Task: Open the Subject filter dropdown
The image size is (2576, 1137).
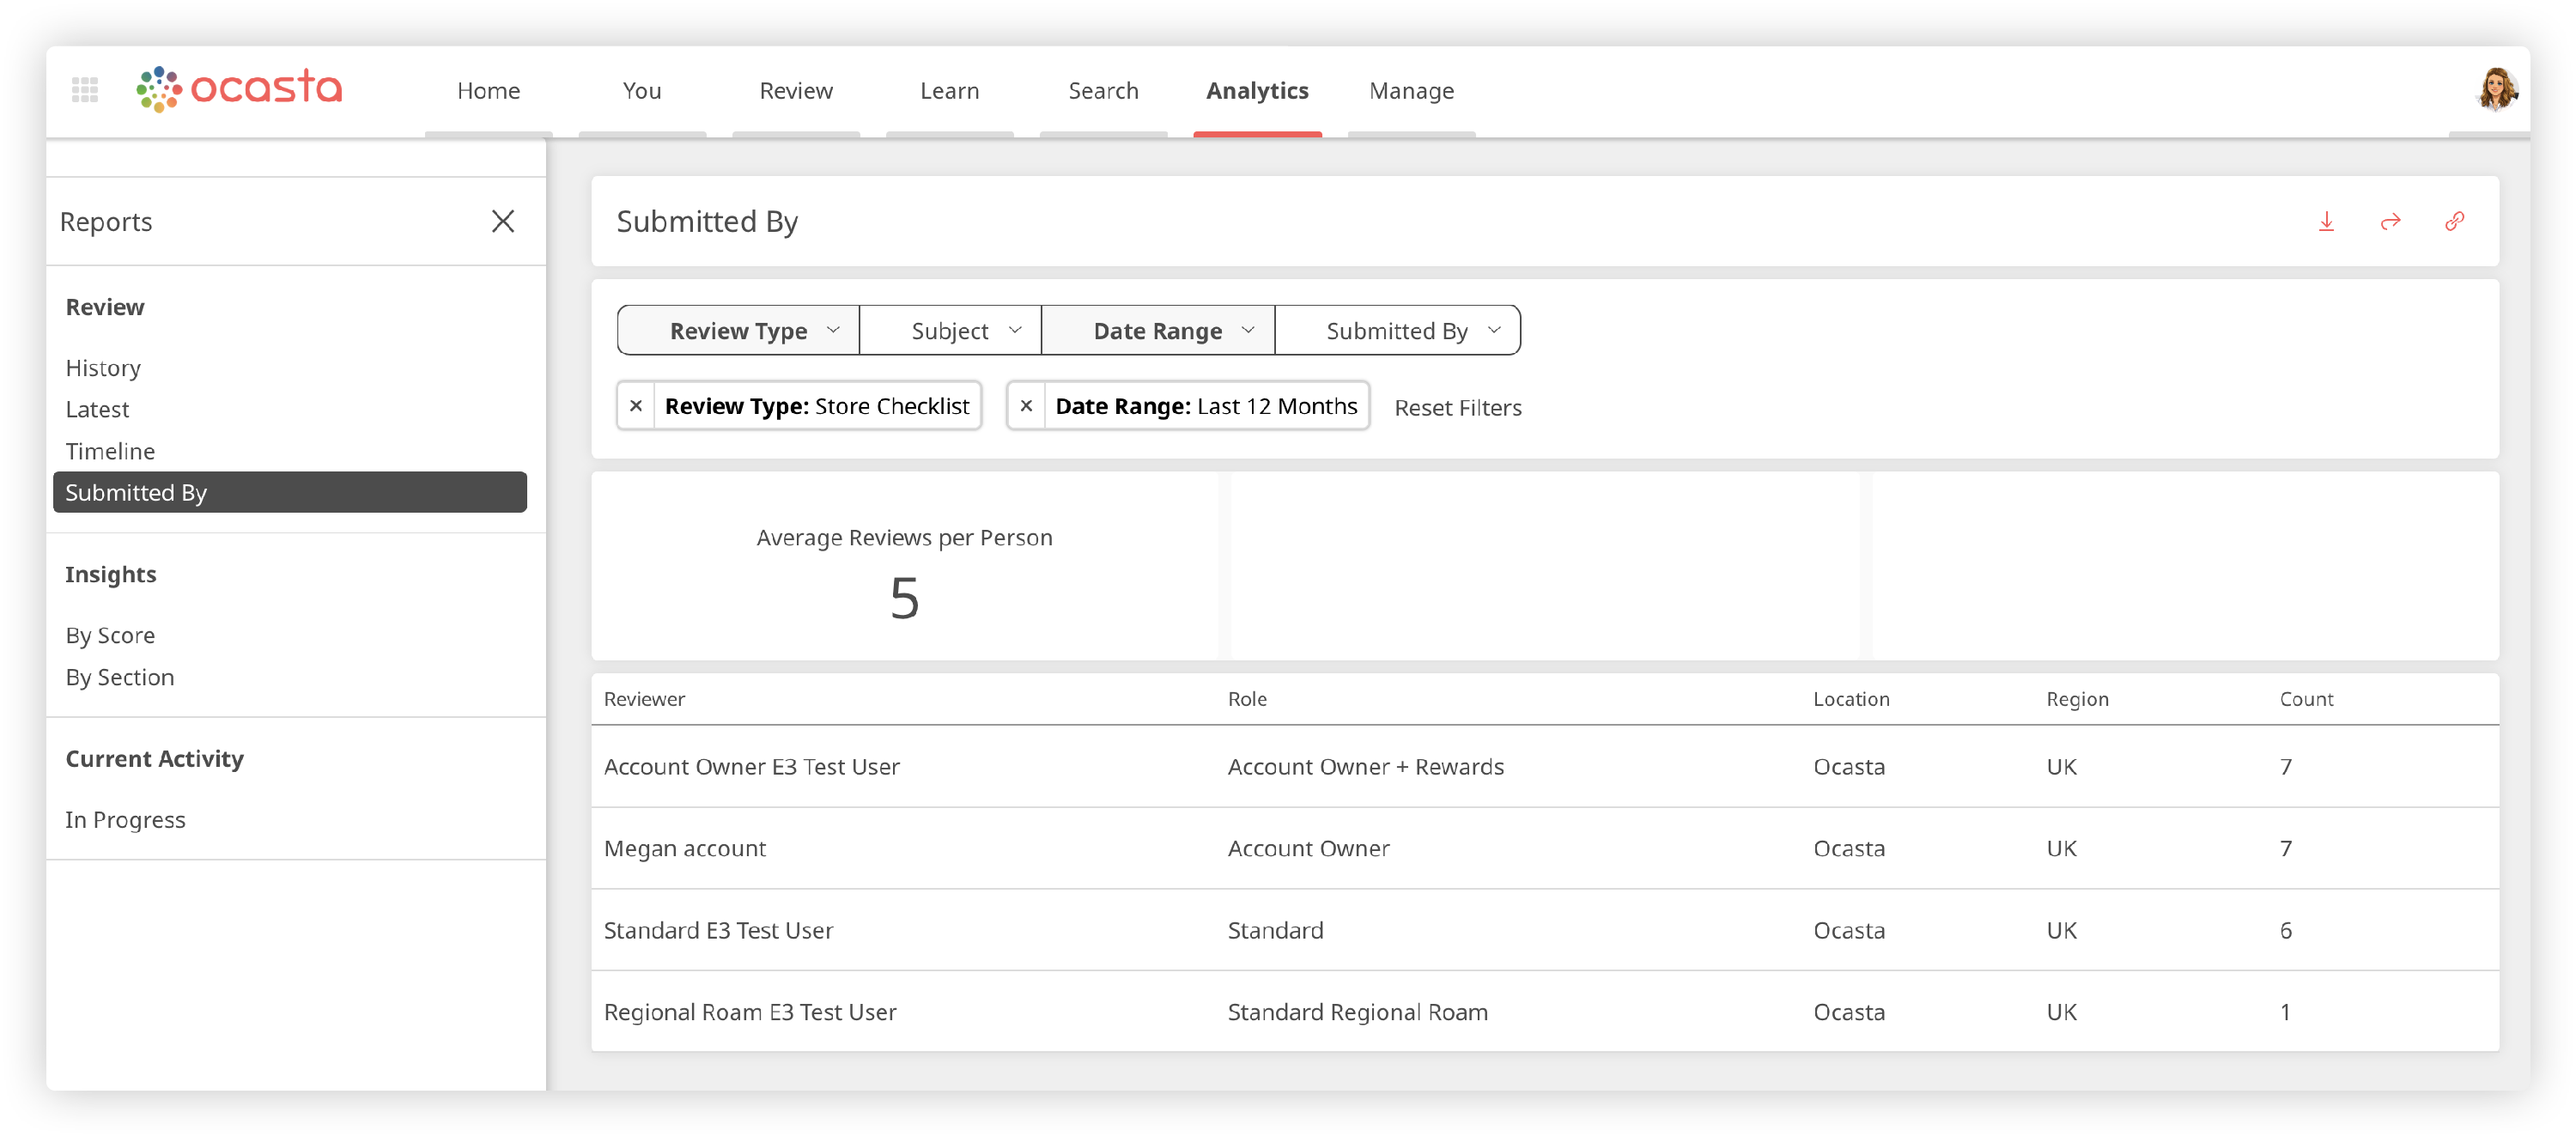Action: coord(950,331)
